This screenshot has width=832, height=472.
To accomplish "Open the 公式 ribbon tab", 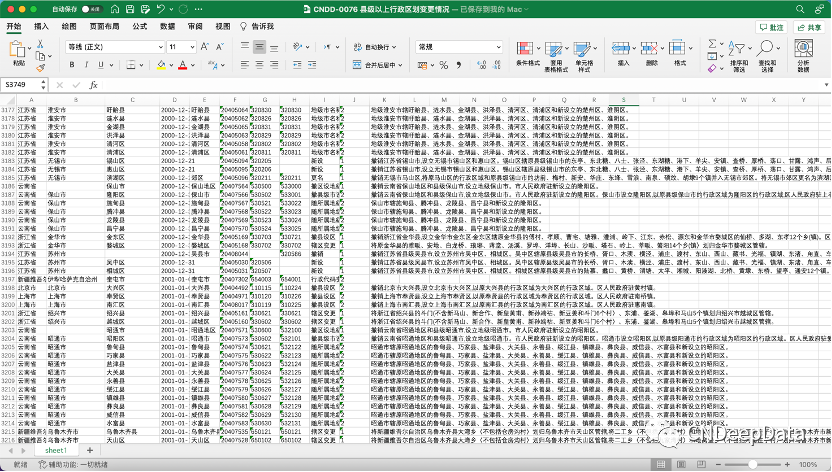I will (140, 27).
